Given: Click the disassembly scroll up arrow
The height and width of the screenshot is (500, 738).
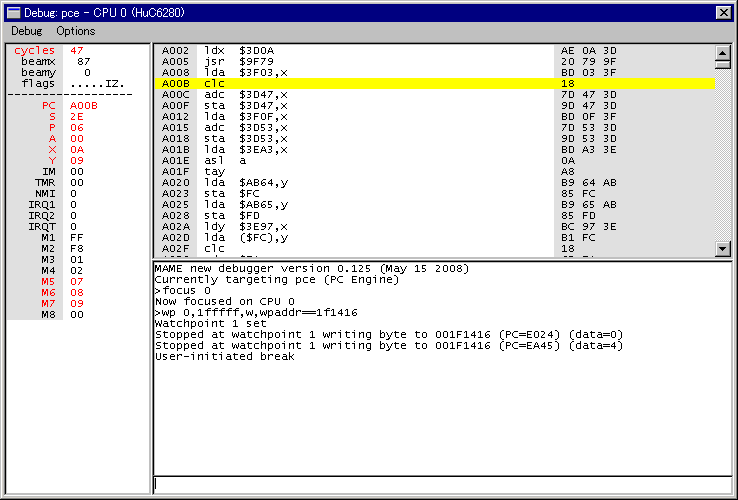Looking at the screenshot, I should (723, 51).
